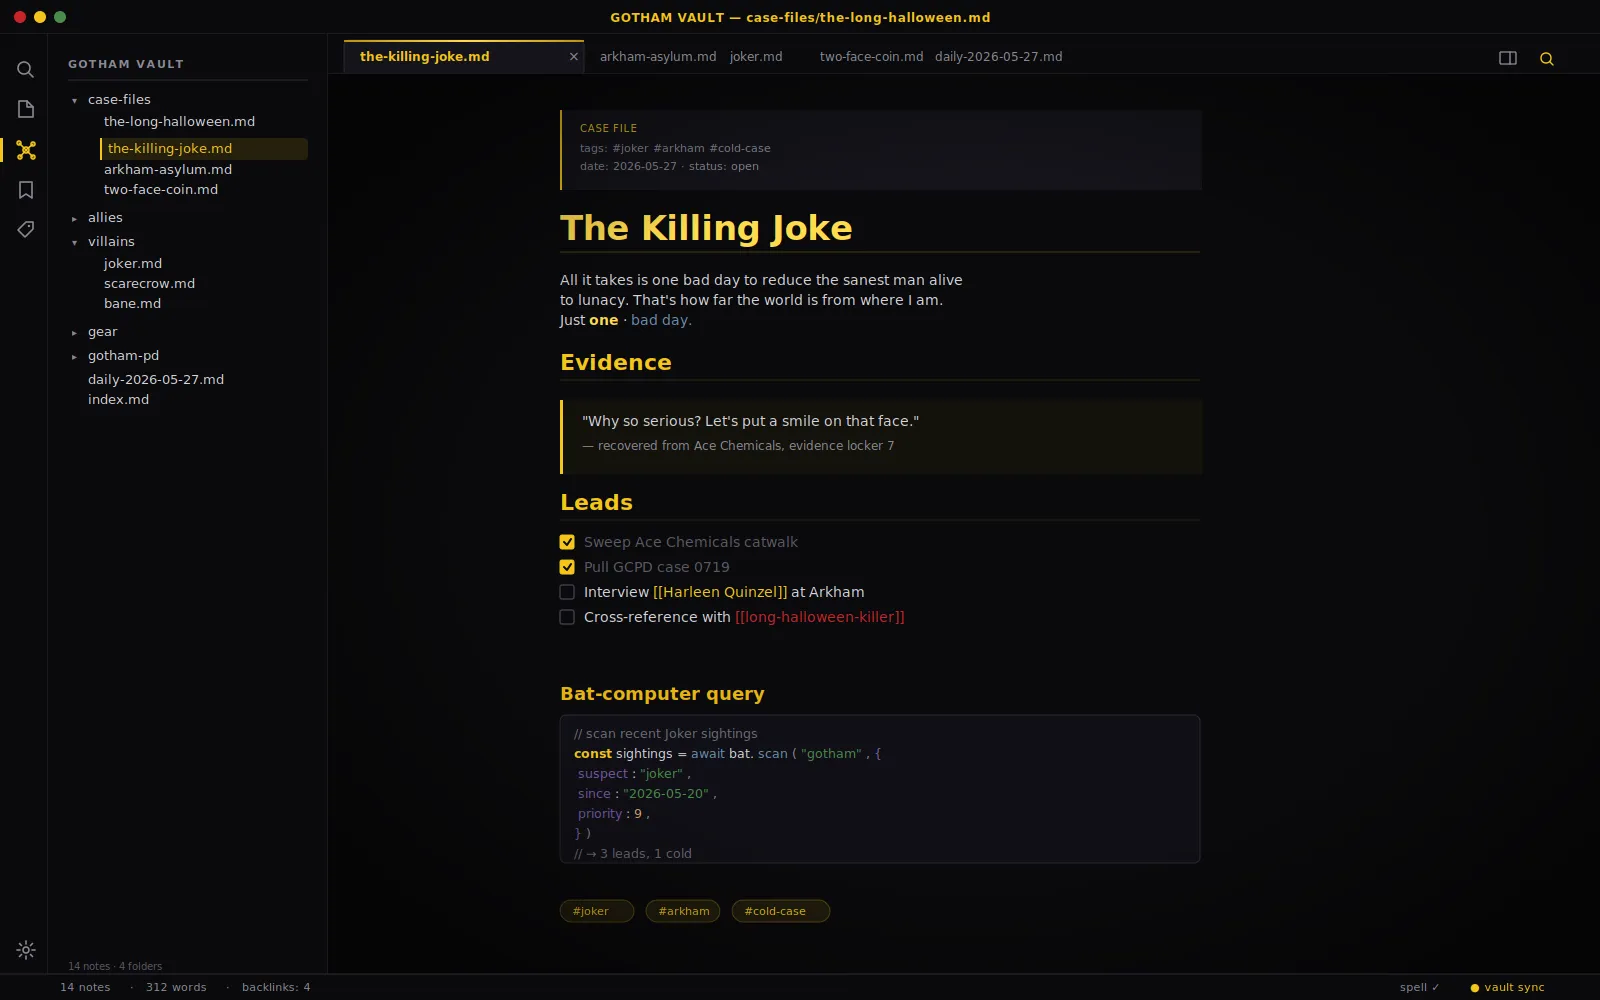Click the #arkham tag pill
1600x1000 pixels.
(683, 911)
